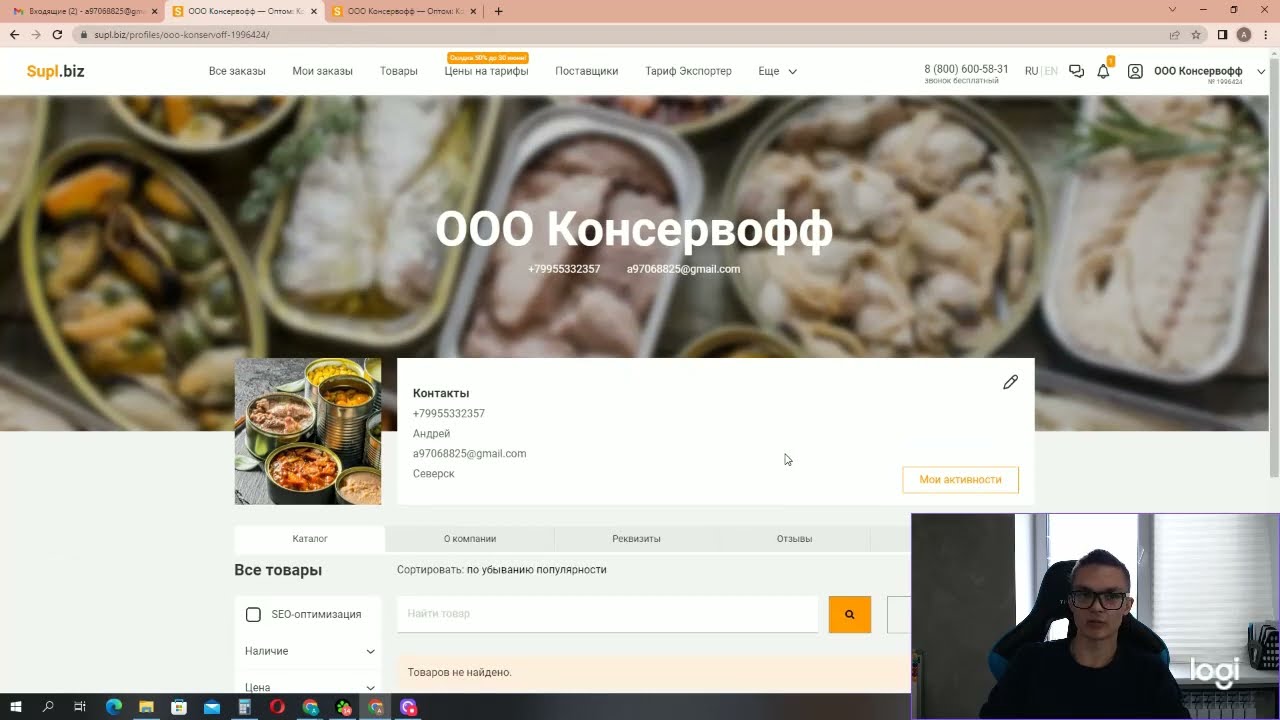Click the 'Товаров не найдено.' message
Image resolution: width=1280 pixels, height=720 pixels.
459,672
